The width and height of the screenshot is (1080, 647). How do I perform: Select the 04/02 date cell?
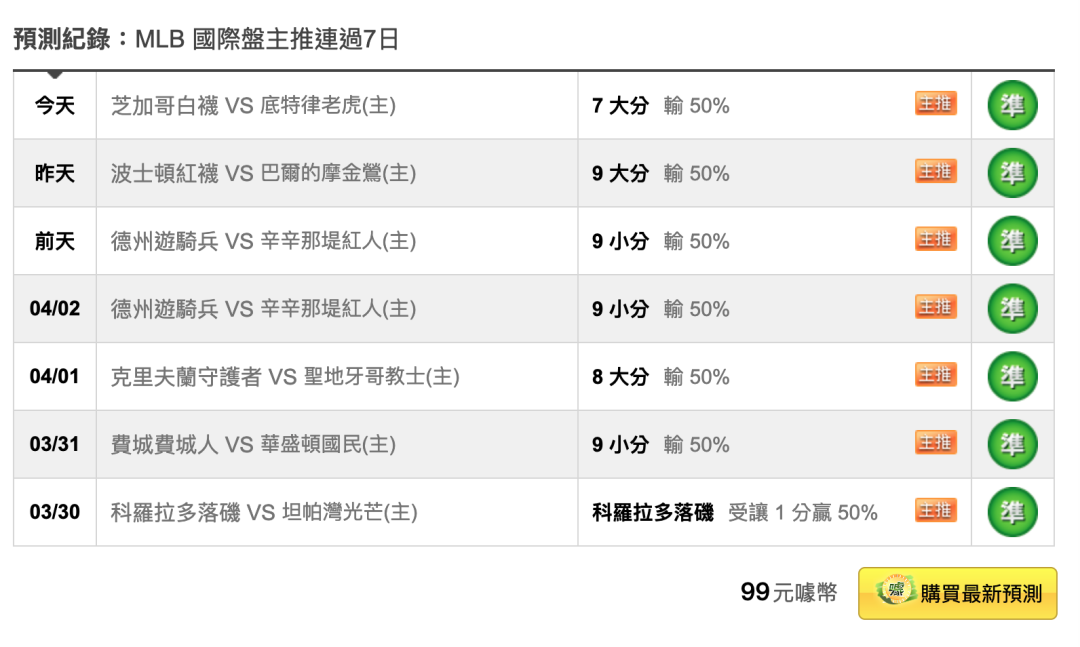(54, 309)
